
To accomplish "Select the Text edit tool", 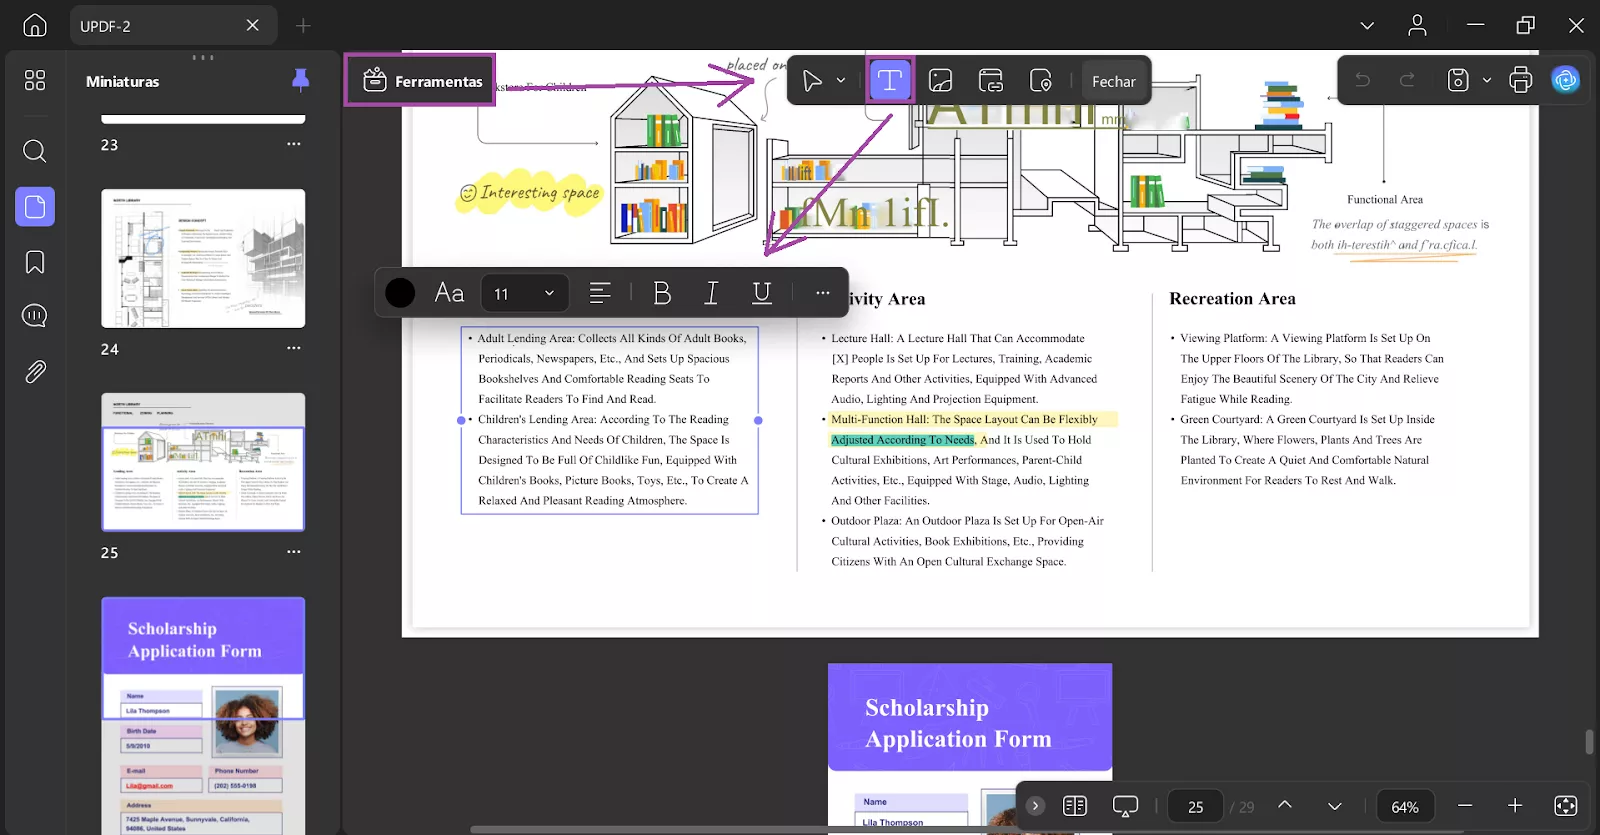I will tap(889, 81).
